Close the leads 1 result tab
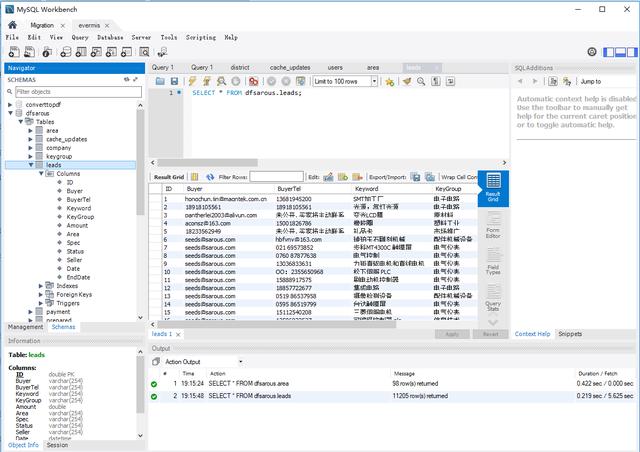640x452 pixels. coord(178,334)
